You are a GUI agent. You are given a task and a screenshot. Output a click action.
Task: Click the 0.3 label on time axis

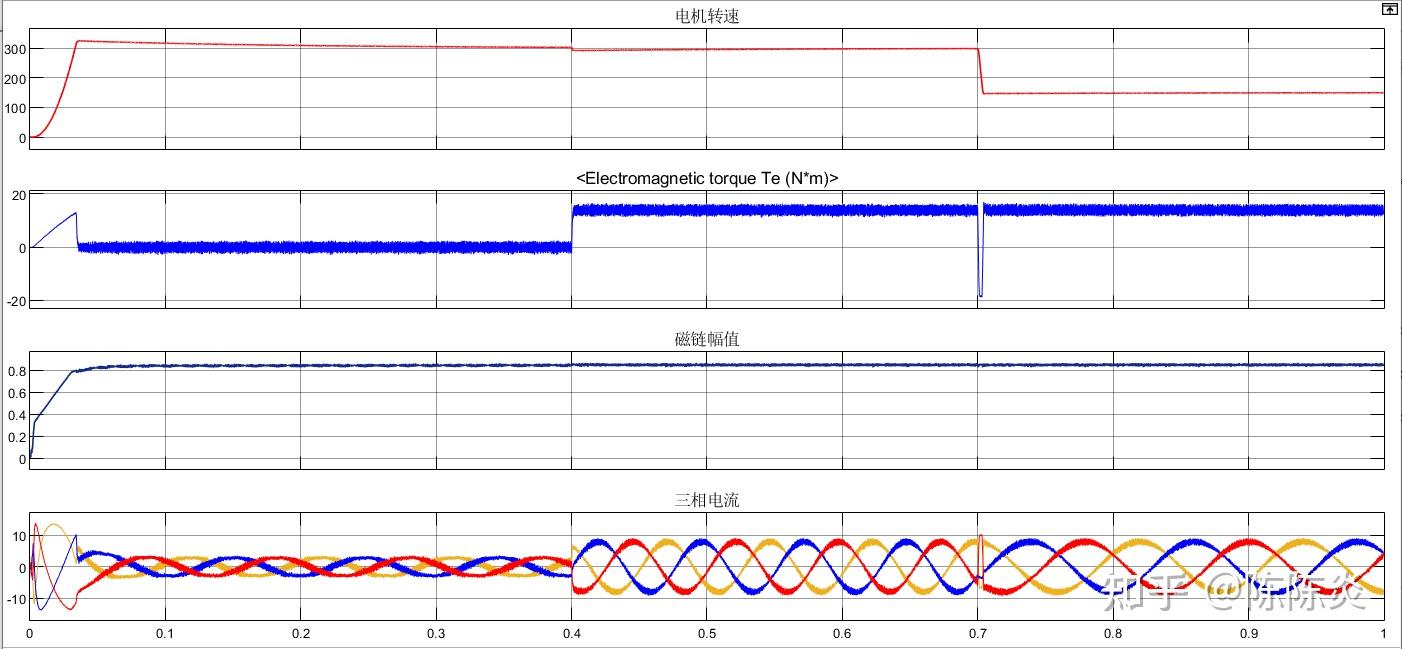click(436, 635)
